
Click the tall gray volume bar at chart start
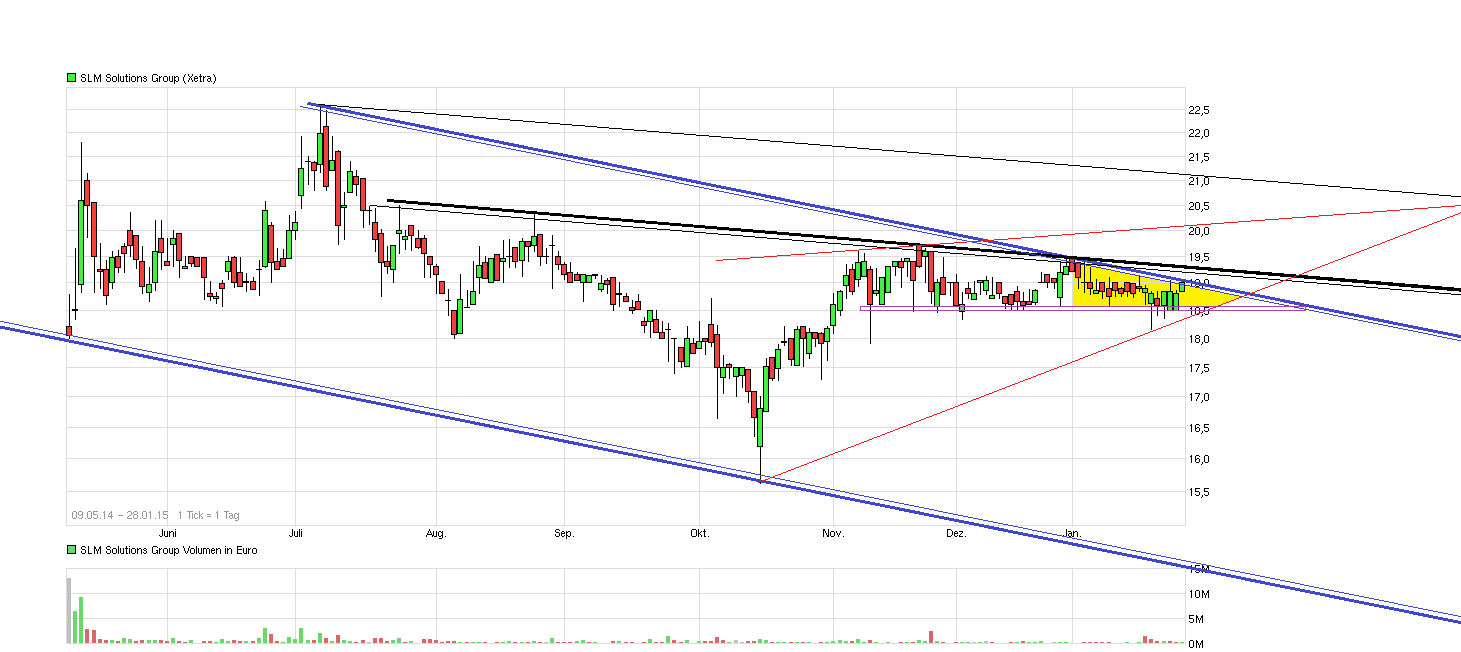69,610
